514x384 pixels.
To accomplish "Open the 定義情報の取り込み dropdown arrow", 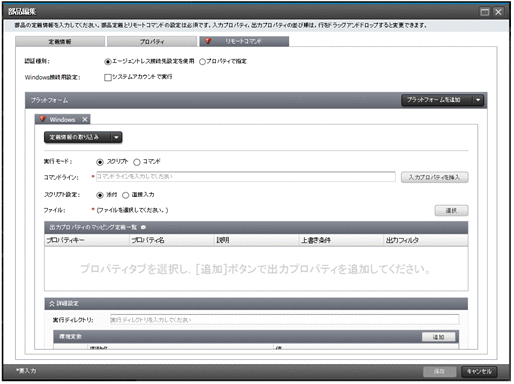I will click(116, 137).
